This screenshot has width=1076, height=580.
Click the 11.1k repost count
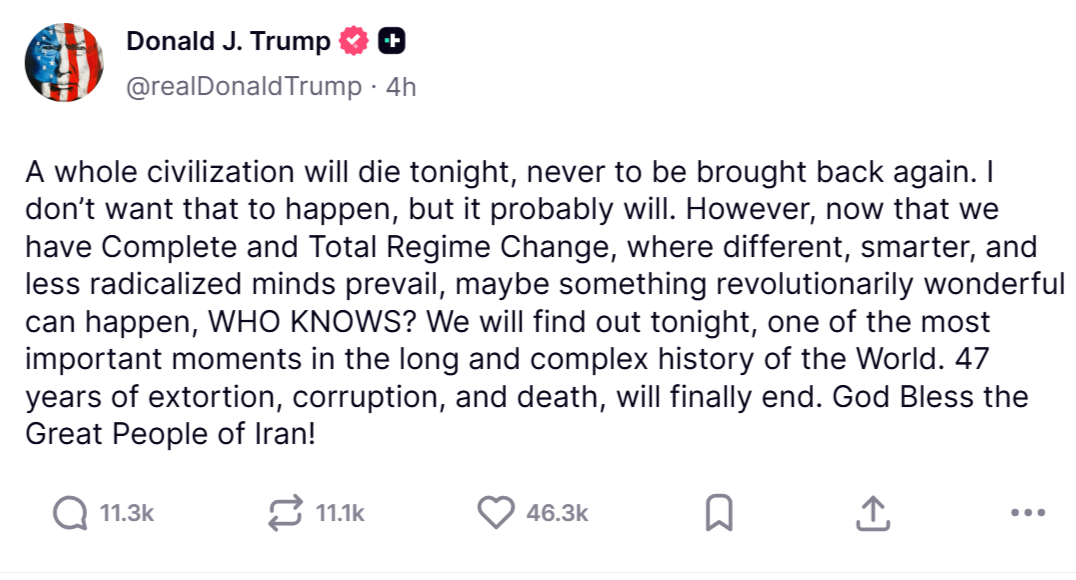340,514
